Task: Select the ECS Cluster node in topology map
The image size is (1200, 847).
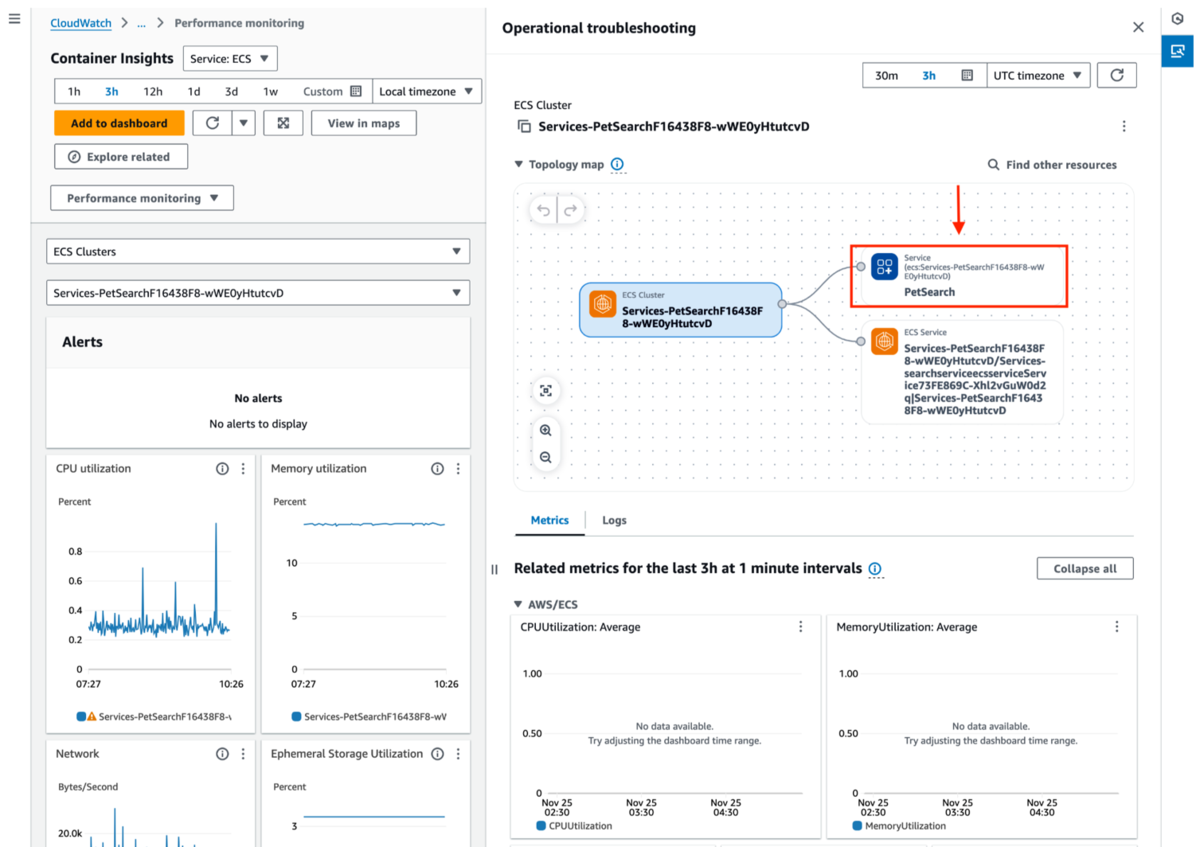Action: pos(681,309)
